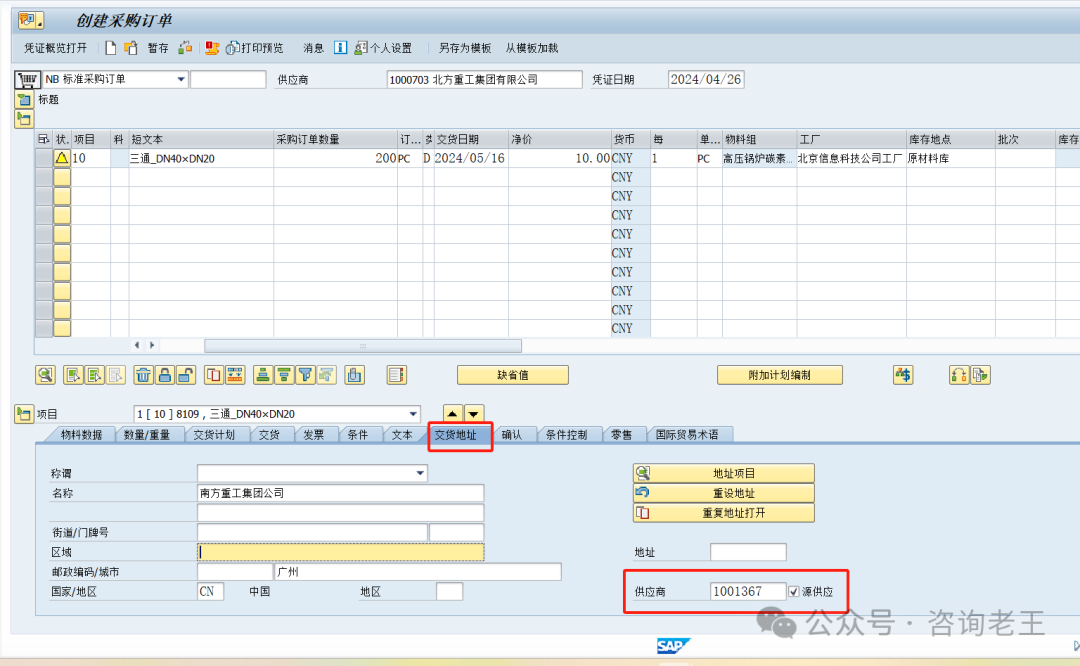Click the window menu icon beside 创建采购订单
The width and height of the screenshot is (1080, 666).
pos(30,20)
